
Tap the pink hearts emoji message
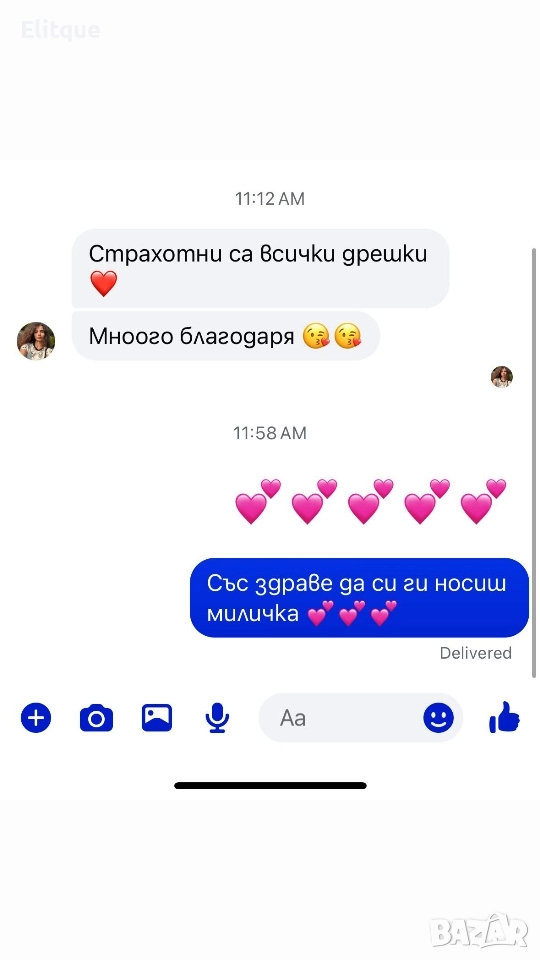[370, 501]
